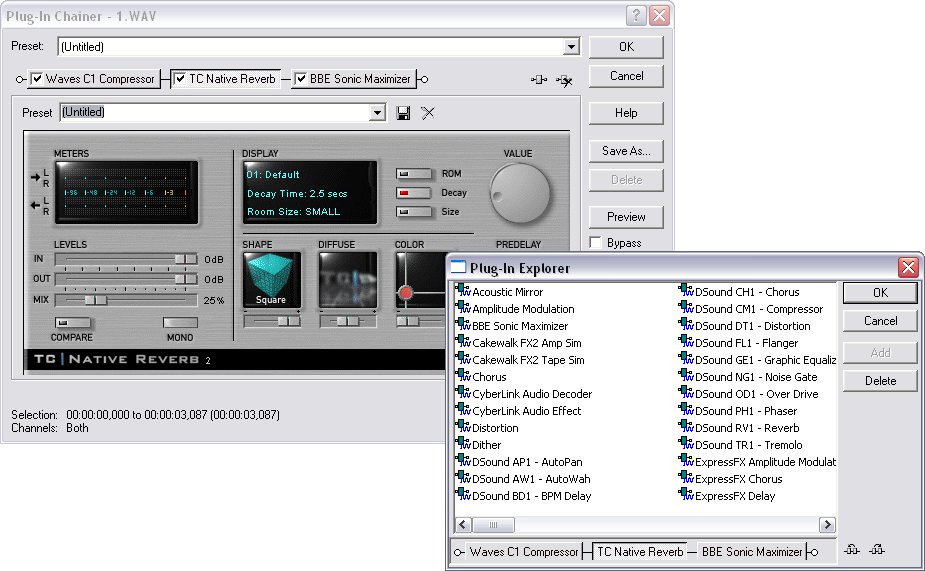Select the DSound CH1 - Chorus plug-in icon
The height and width of the screenshot is (571, 925).
[686, 290]
